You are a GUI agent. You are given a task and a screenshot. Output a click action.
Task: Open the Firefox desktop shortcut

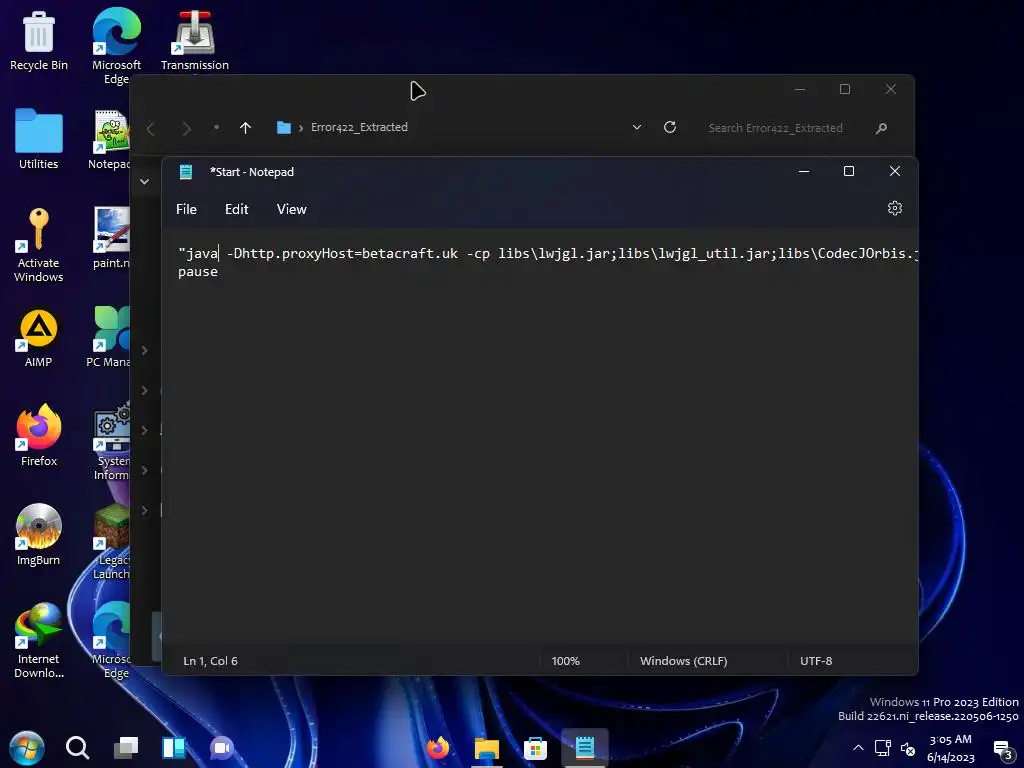pos(39,435)
